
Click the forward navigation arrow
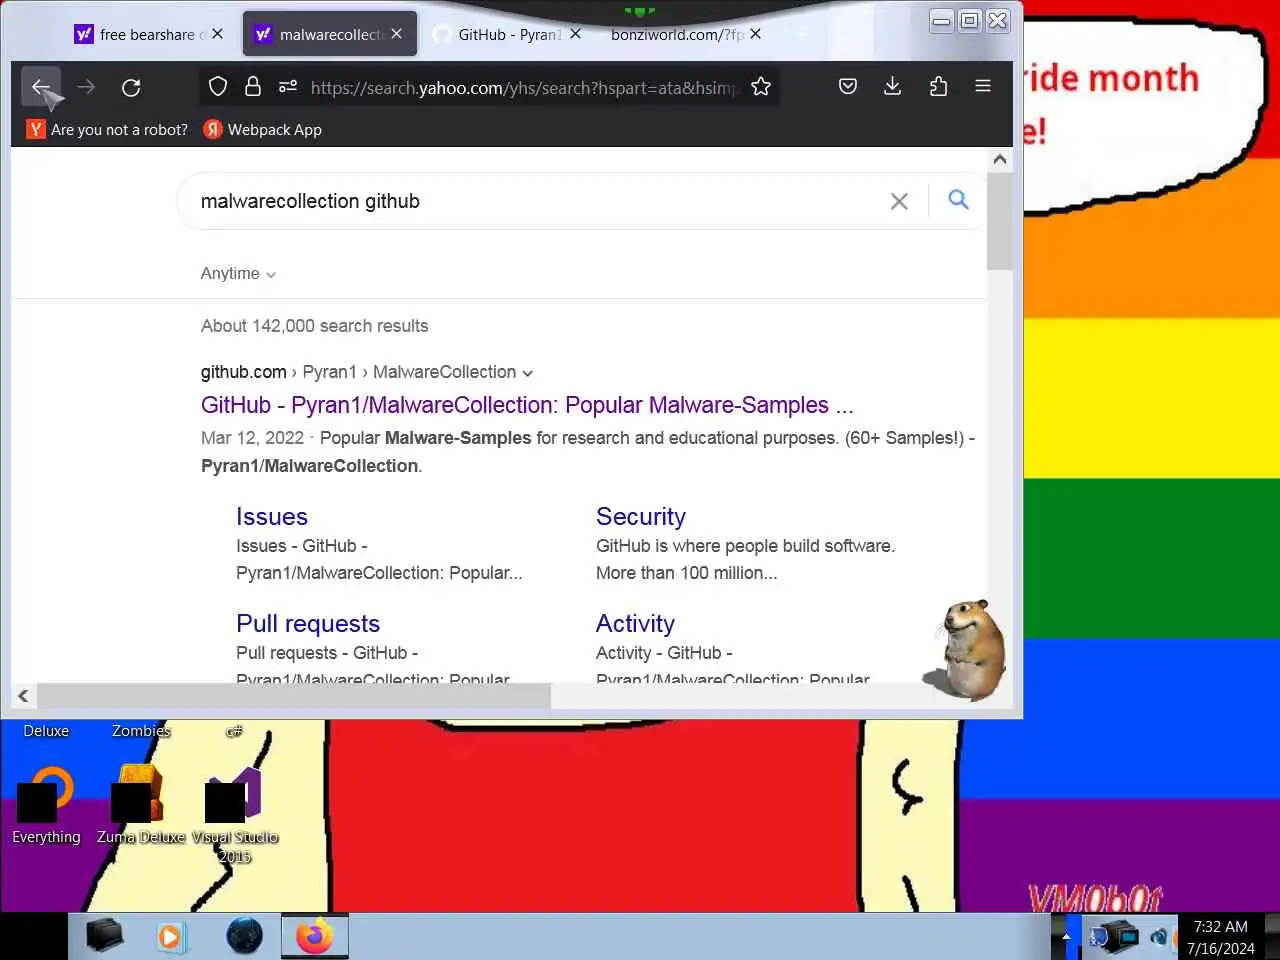pos(86,87)
